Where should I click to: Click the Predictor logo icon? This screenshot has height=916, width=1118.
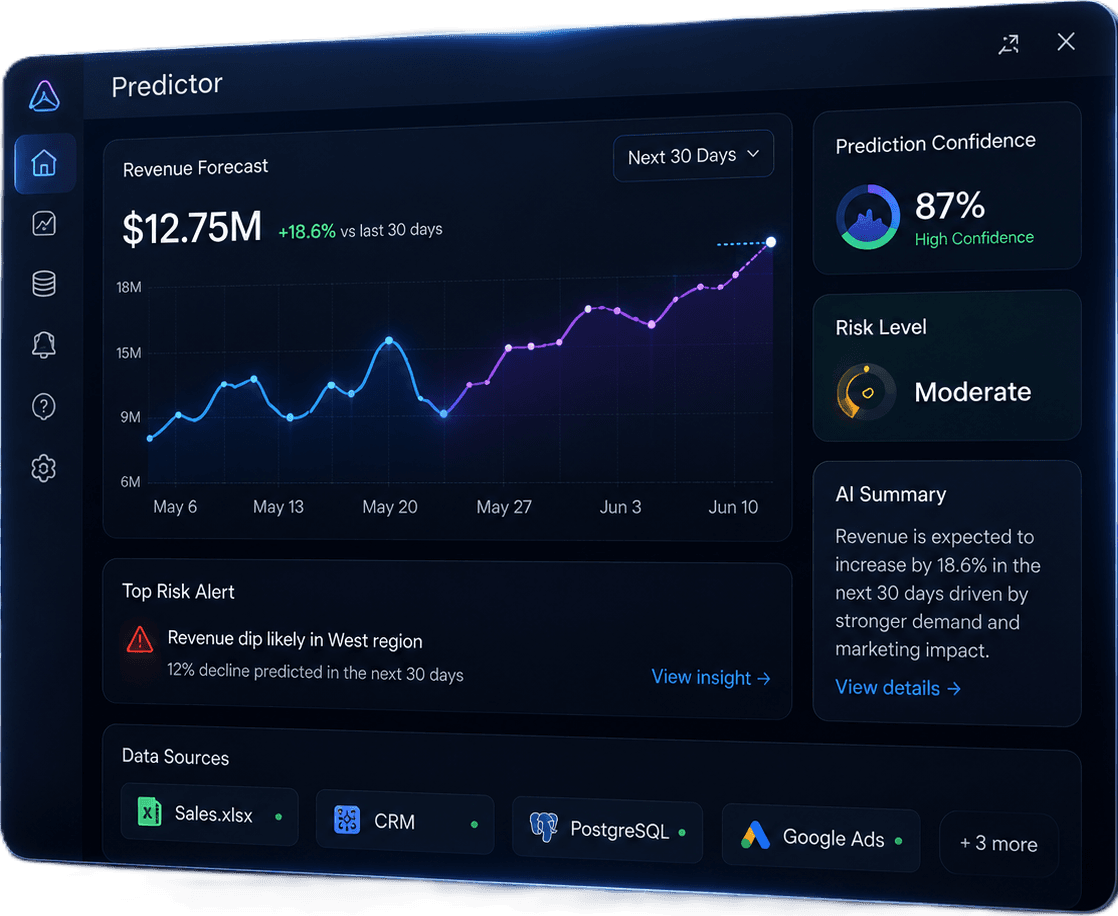pyautogui.click(x=44, y=96)
